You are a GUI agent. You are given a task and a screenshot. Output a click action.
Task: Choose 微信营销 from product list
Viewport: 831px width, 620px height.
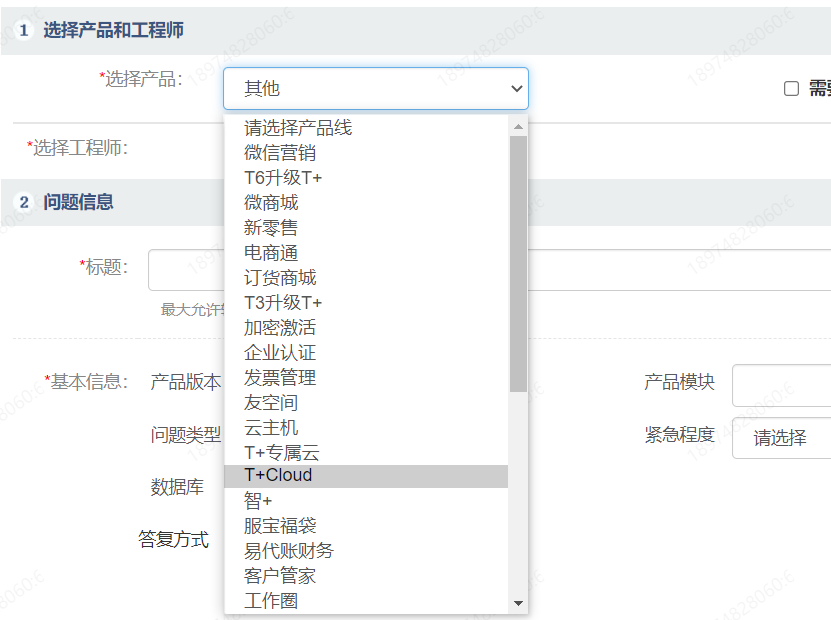366,153
